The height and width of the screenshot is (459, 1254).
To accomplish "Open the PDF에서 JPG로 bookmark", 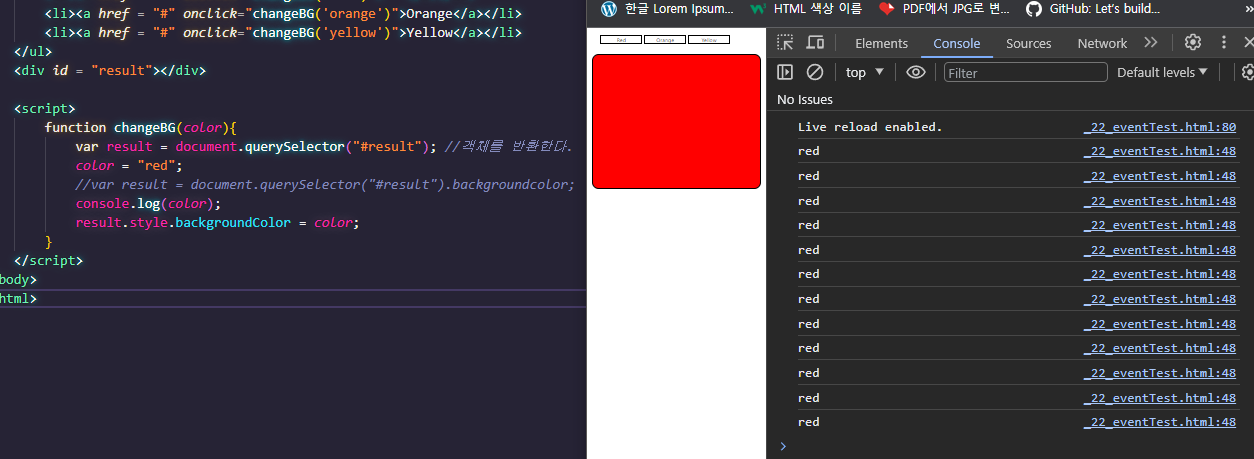I will pos(943,9).
